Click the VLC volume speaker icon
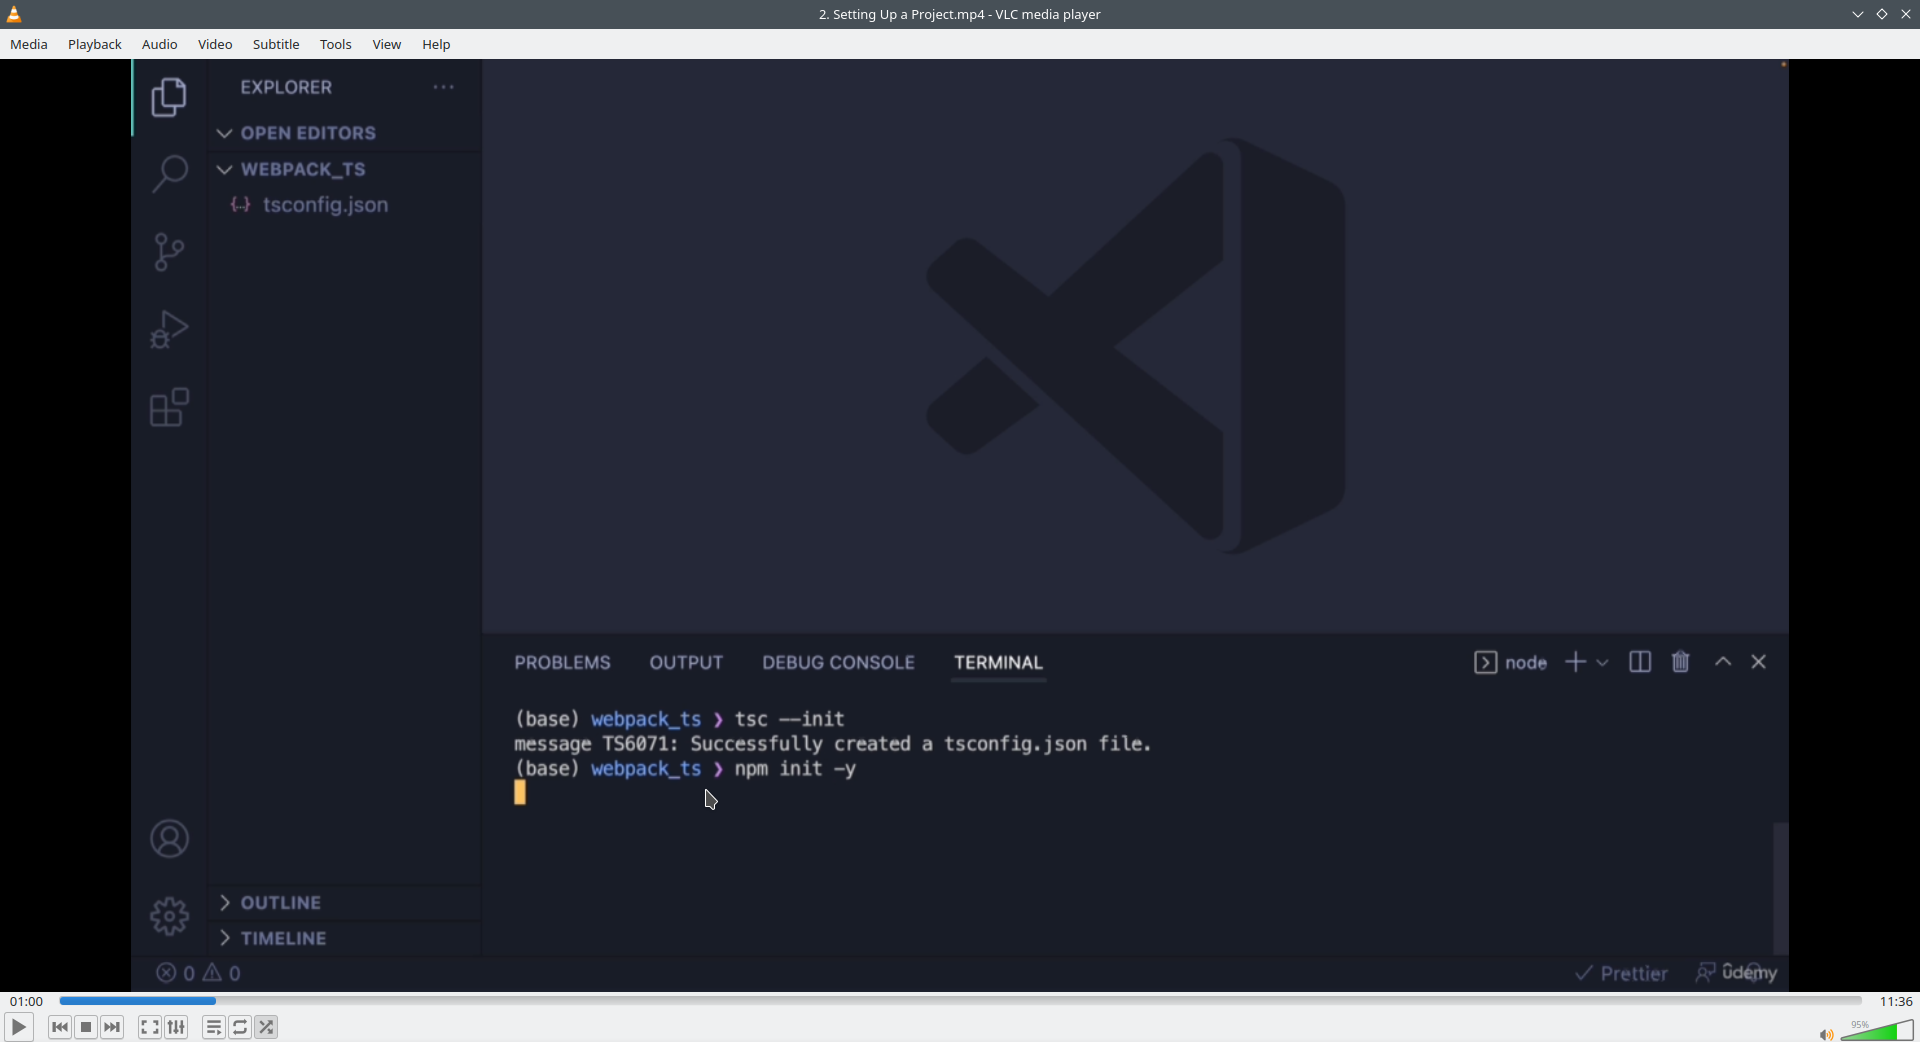Image resolution: width=1920 pixels, height=1042 pixels. click(x=1826, y=1035)
